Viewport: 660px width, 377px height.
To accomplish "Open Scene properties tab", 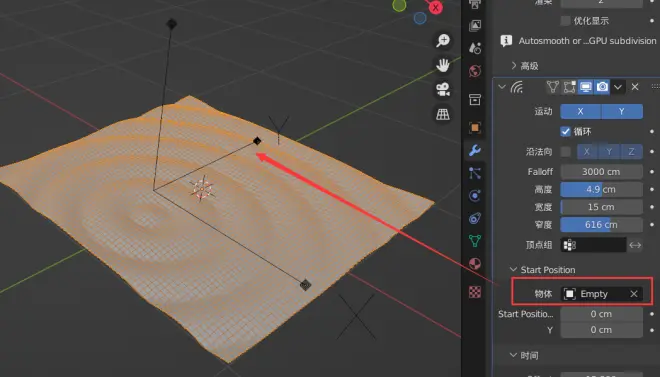I will [475, 48].
